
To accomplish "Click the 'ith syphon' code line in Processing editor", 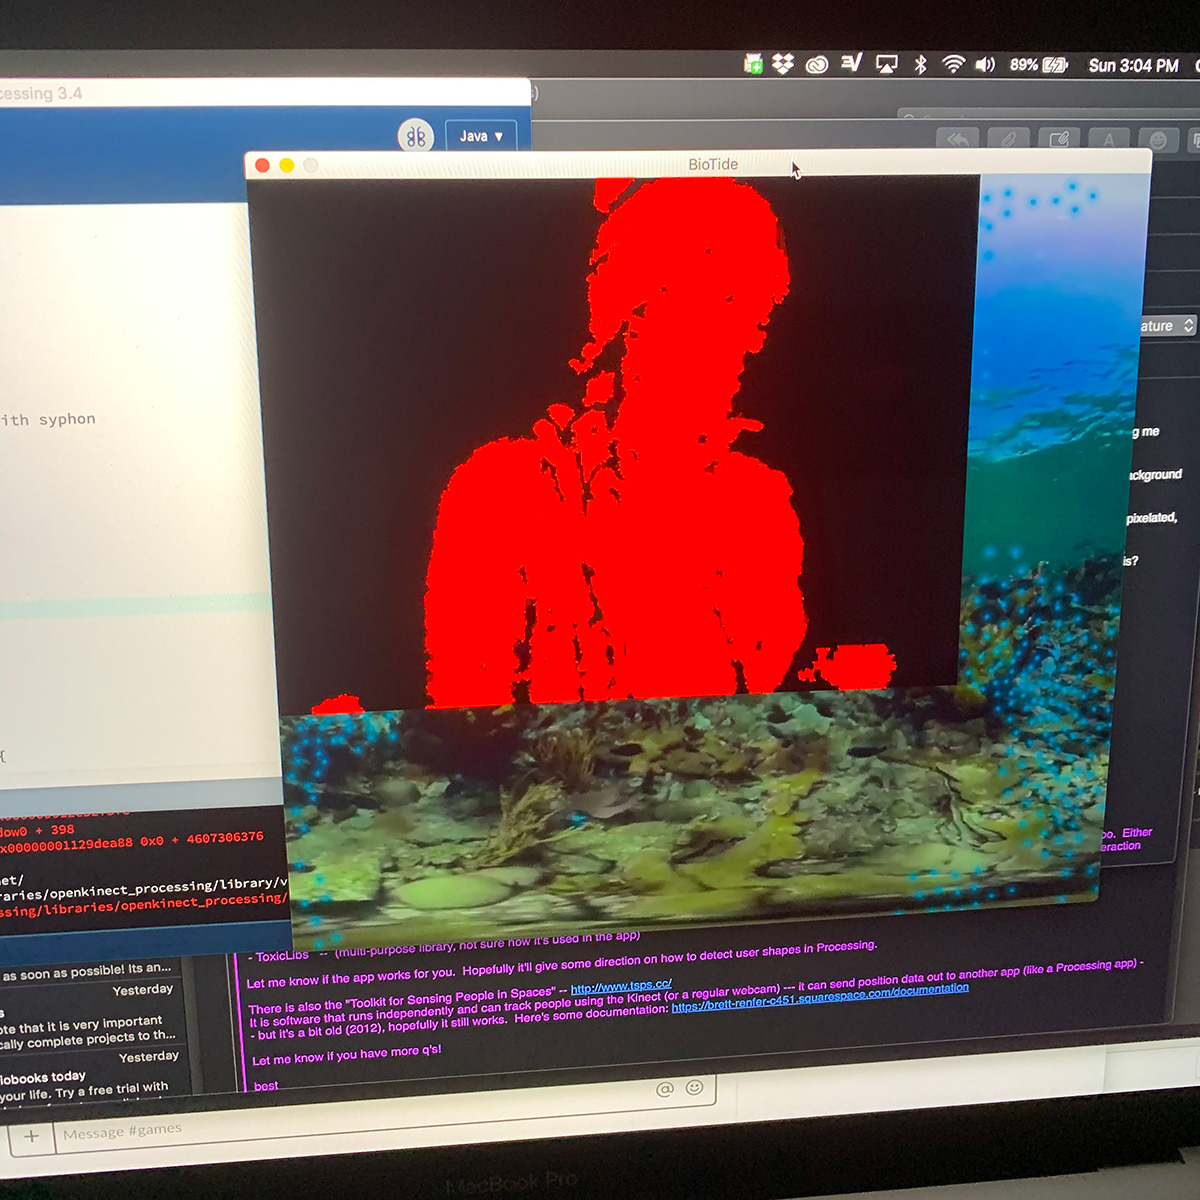I will point(48,420).
